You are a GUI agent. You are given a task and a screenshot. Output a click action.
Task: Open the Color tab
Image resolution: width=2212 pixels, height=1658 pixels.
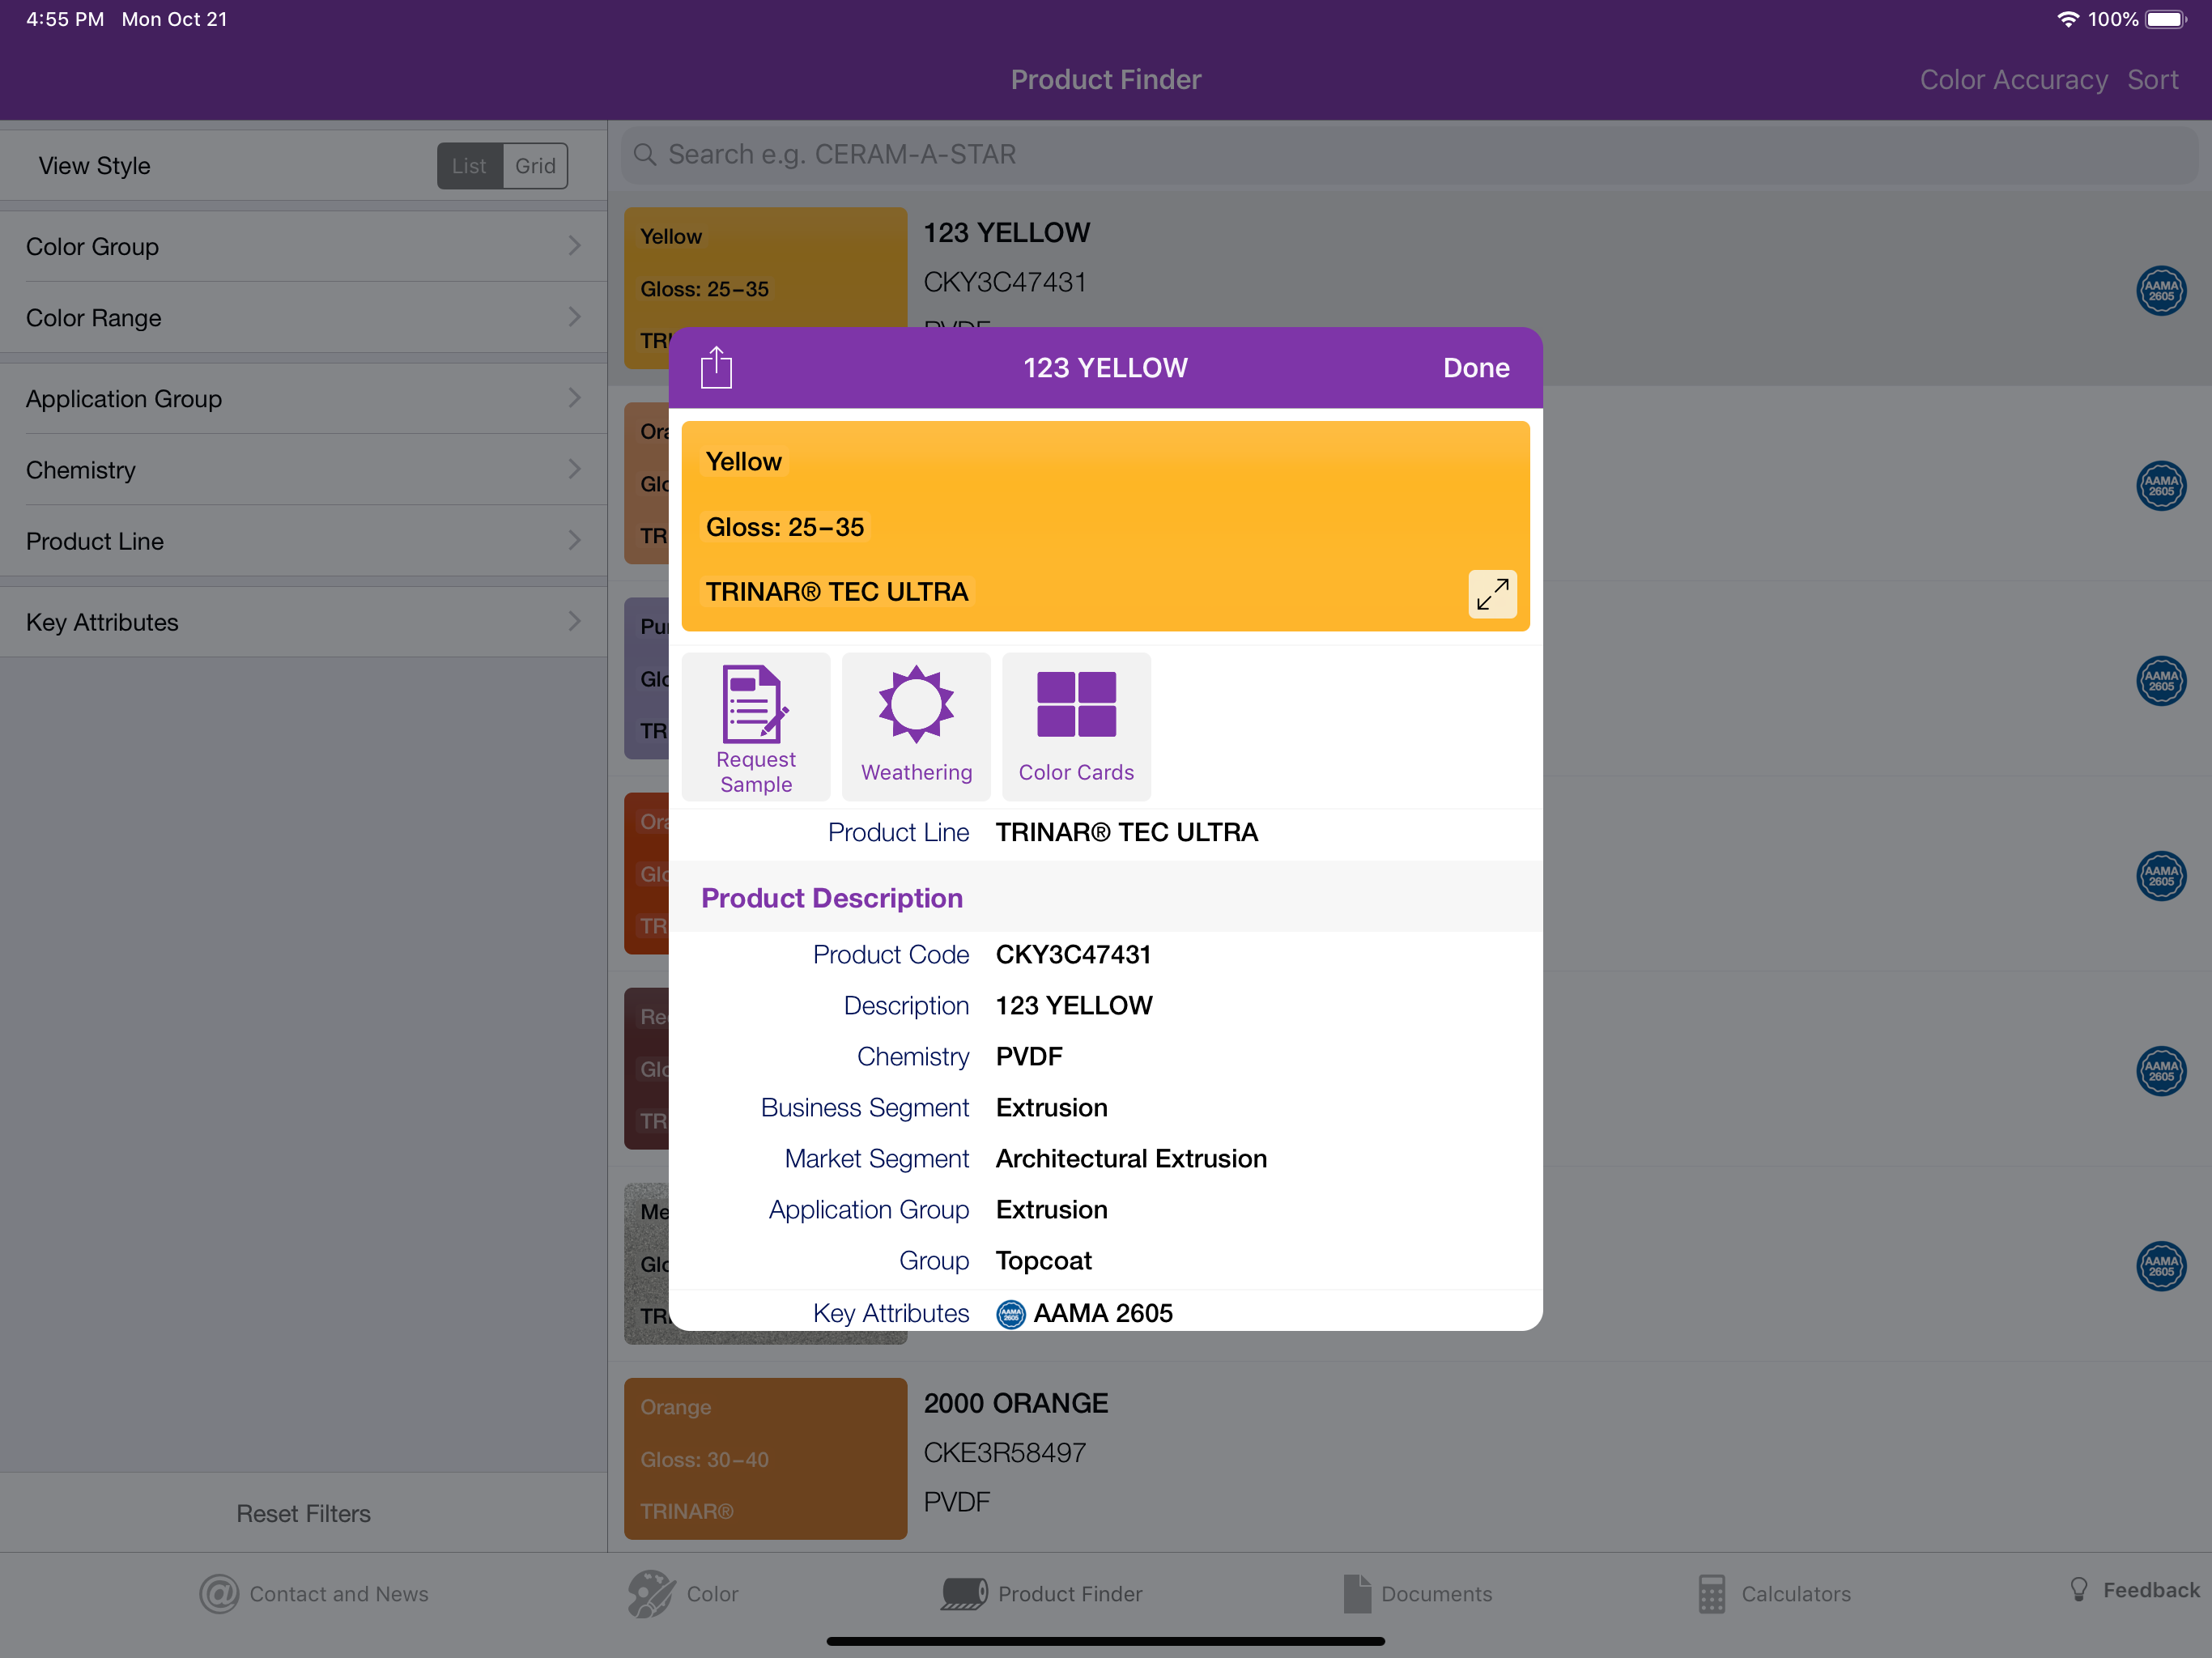[683, 1594]
